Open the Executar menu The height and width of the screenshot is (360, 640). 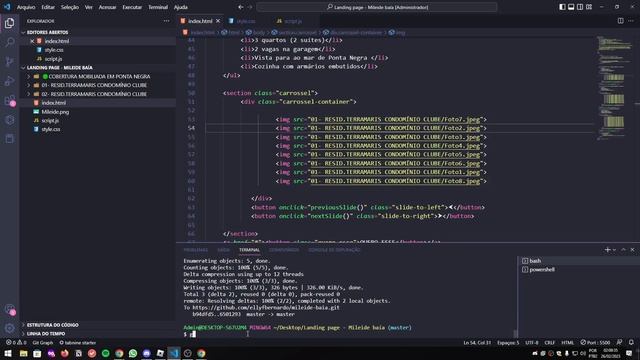point(132,7)
